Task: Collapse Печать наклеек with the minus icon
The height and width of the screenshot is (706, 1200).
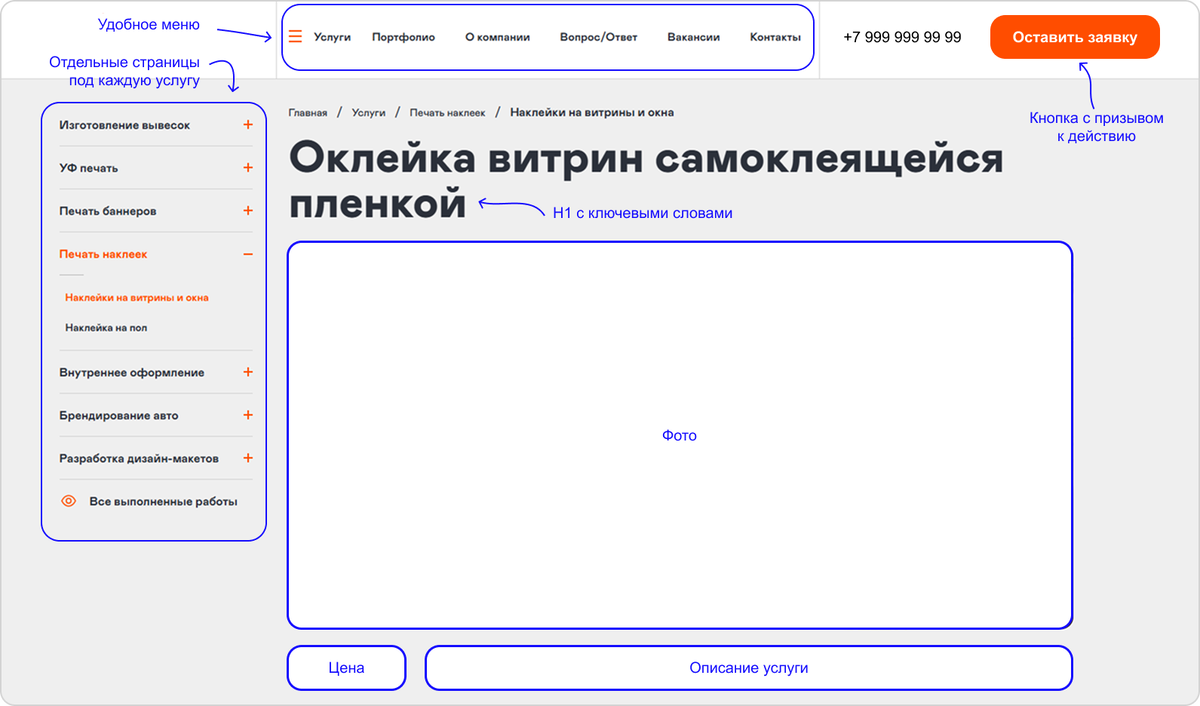Action: 248,254
